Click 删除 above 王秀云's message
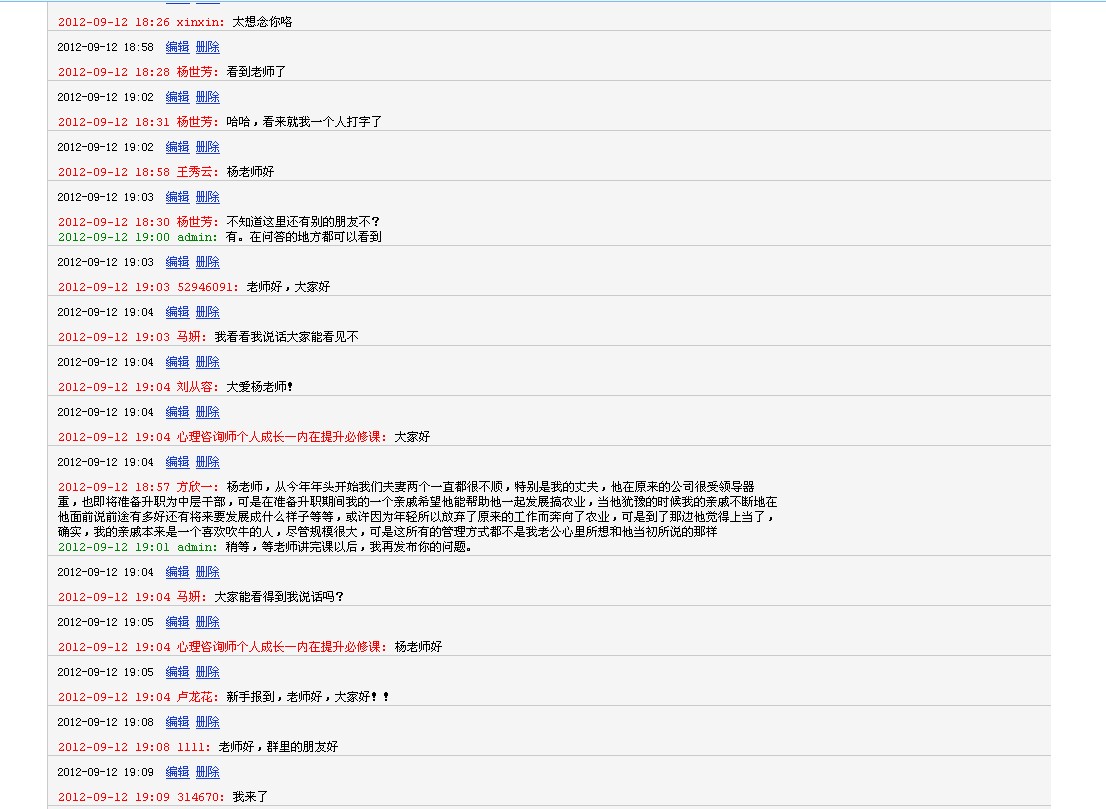Screen dimensions: 1106x809 pos(207,147)
